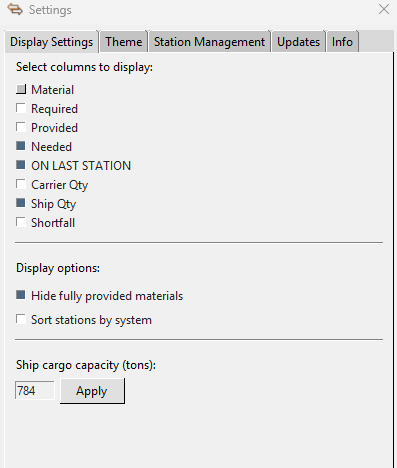
Task: Select the Display Settings tab
Action: (x=52, y=42)
